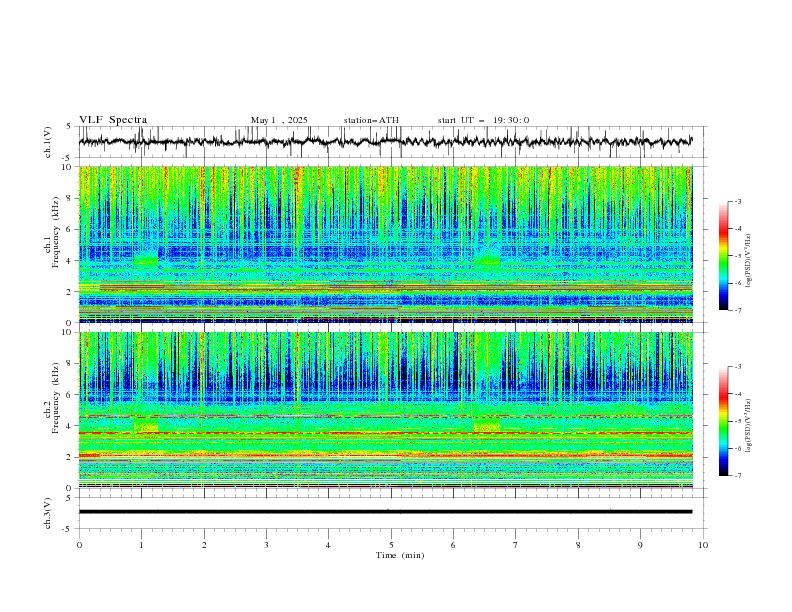Click the ch.3 flat black waveform trace
792x612 pixels.
tap(385, 512)
